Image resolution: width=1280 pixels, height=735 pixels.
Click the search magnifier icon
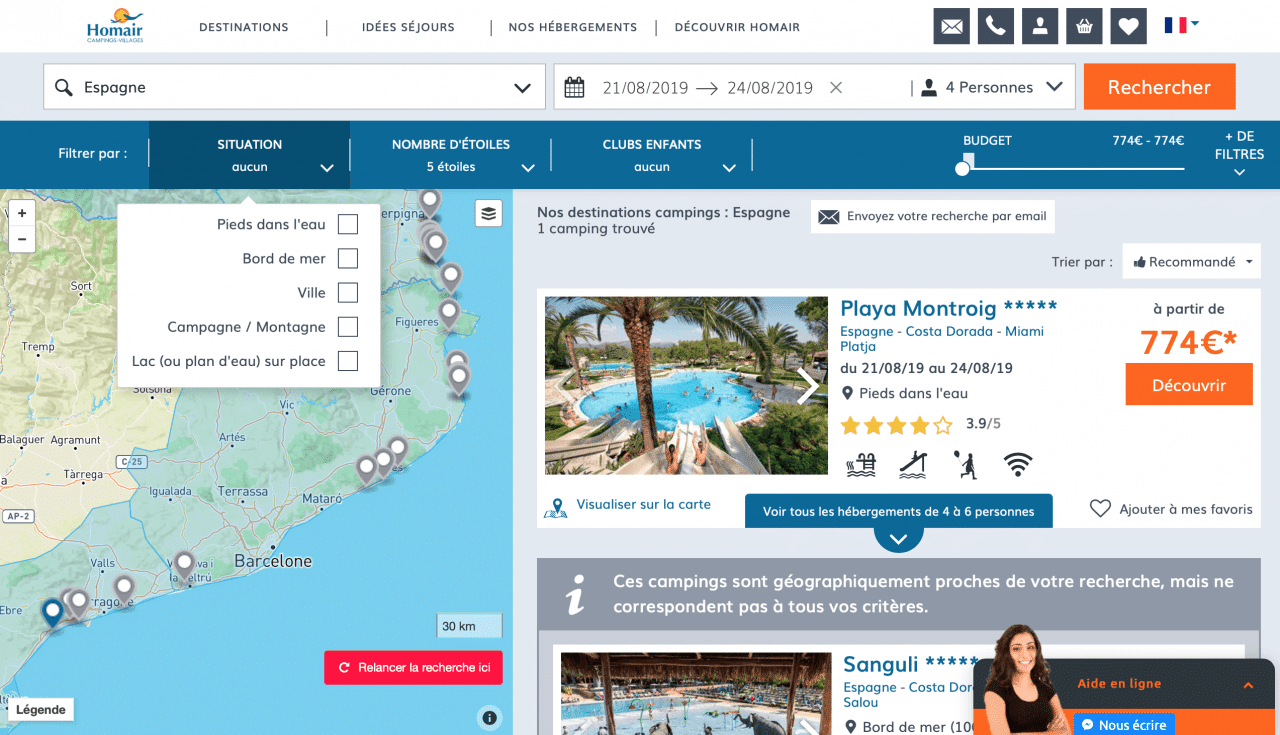tap(64, 87)
